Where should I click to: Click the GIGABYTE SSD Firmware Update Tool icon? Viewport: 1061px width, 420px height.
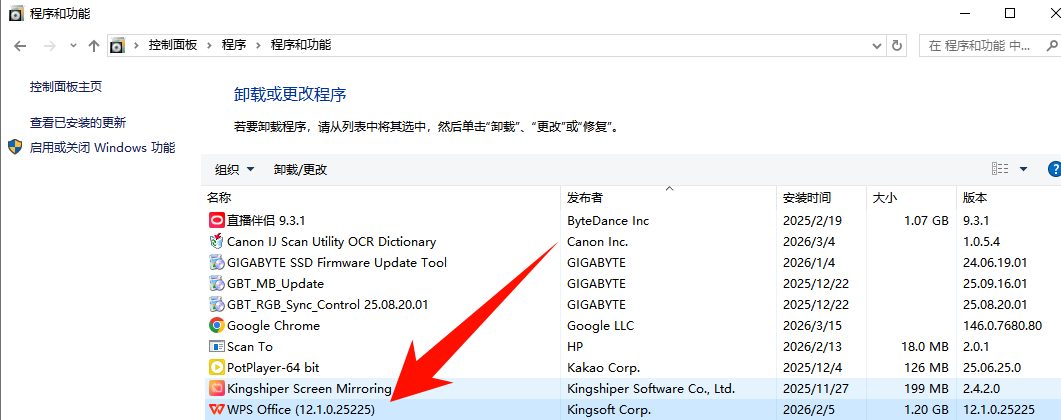point(217,262)
